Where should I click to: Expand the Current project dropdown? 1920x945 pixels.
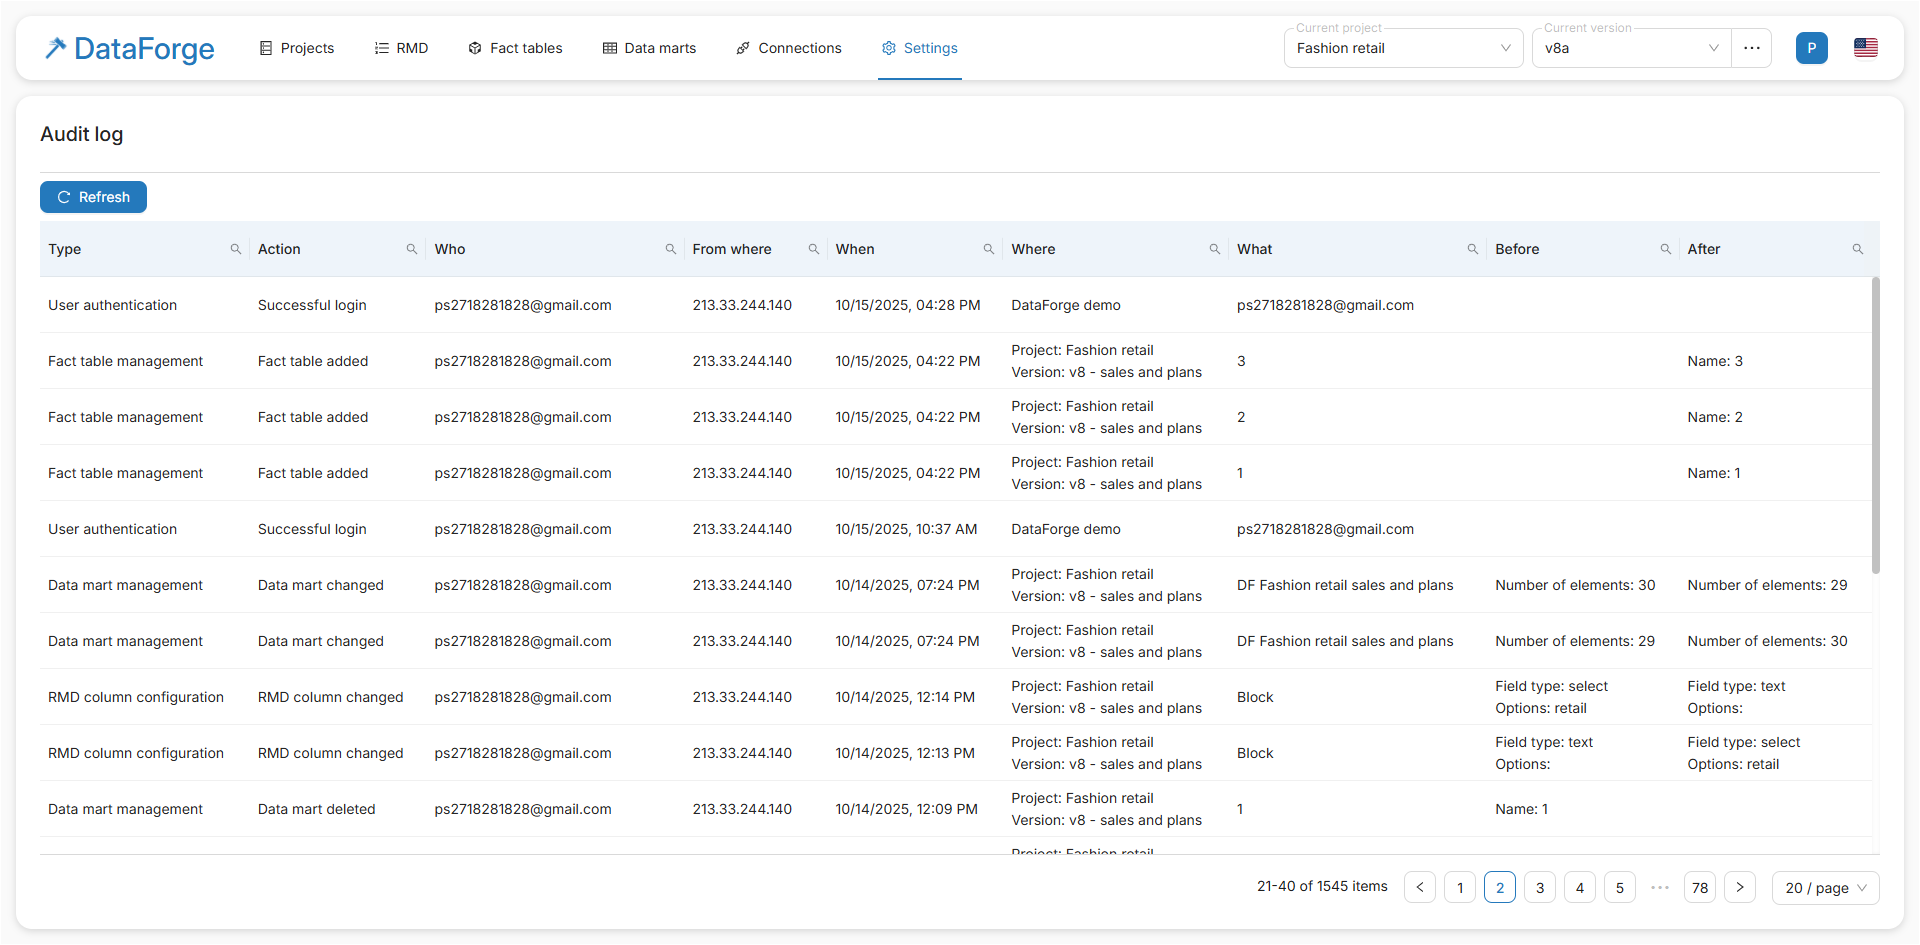point(1403,48)
